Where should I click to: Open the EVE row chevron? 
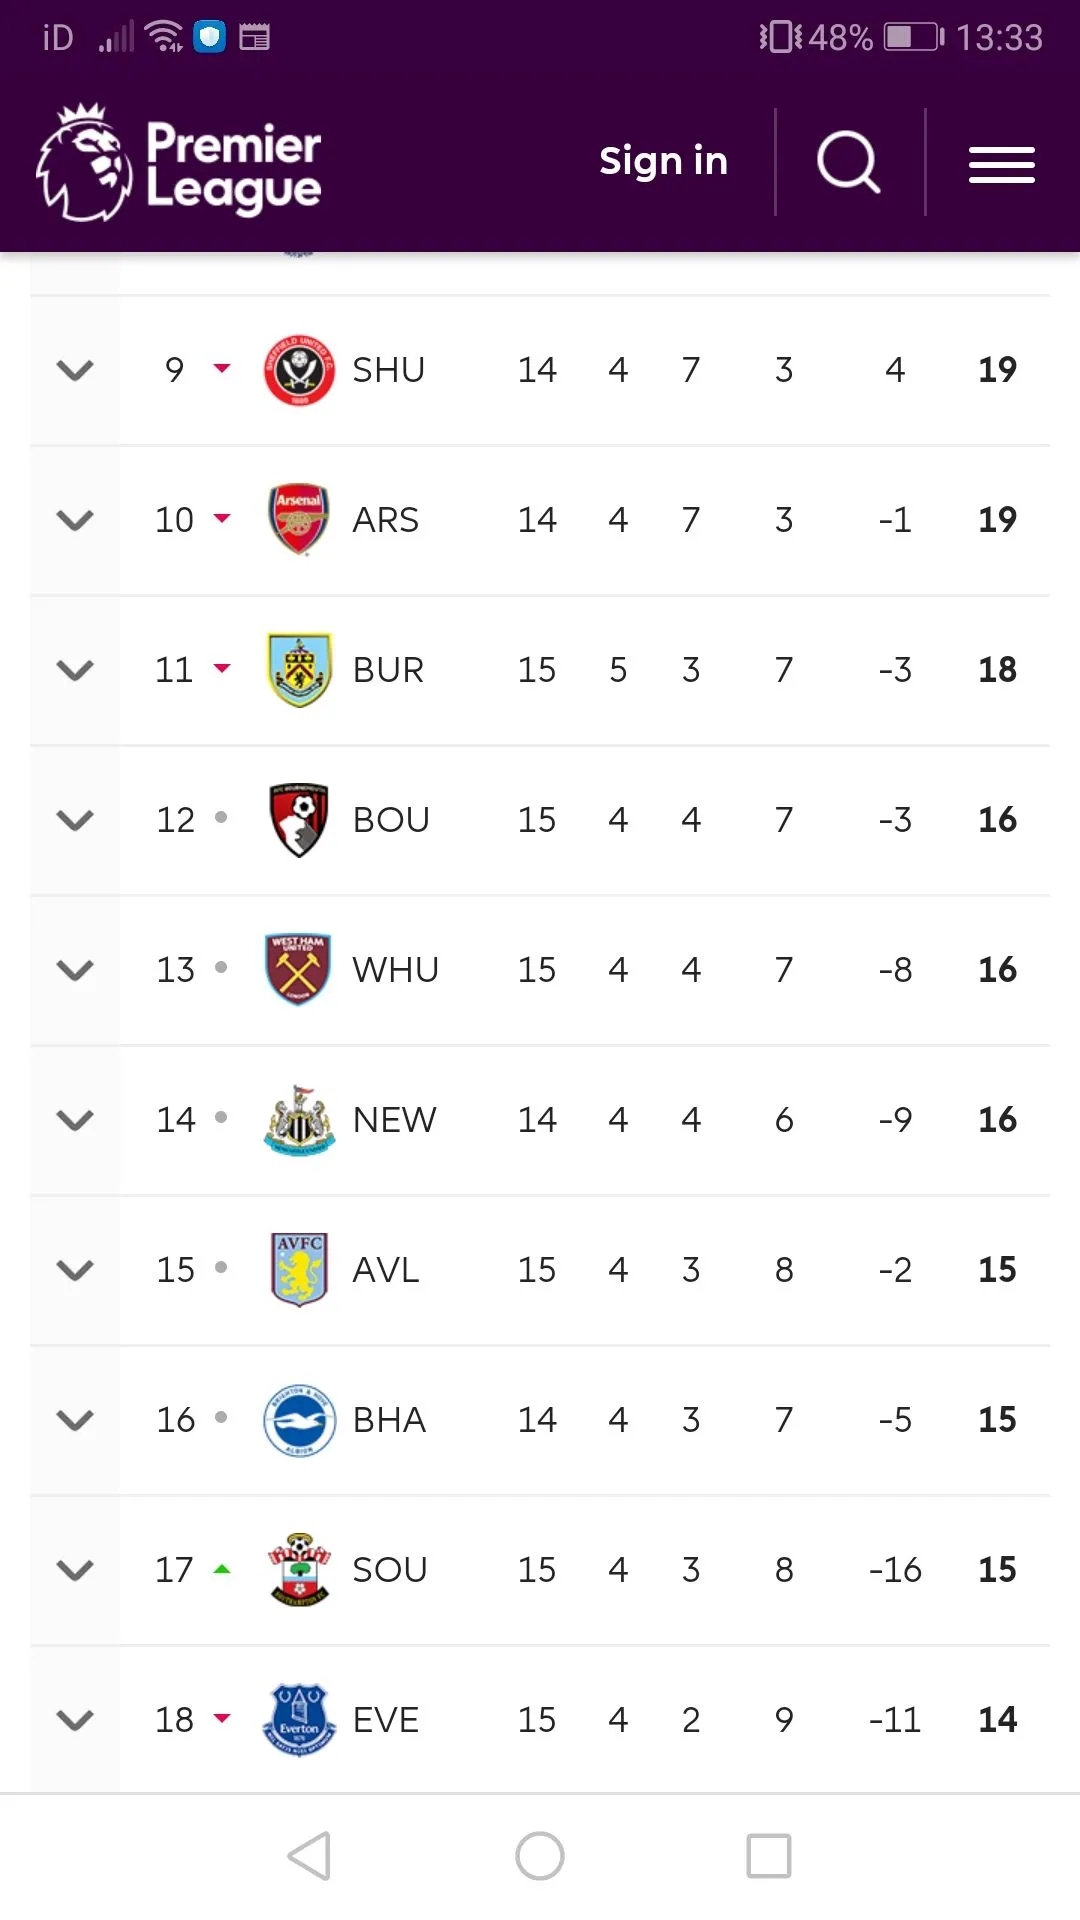pos(75,1721)
